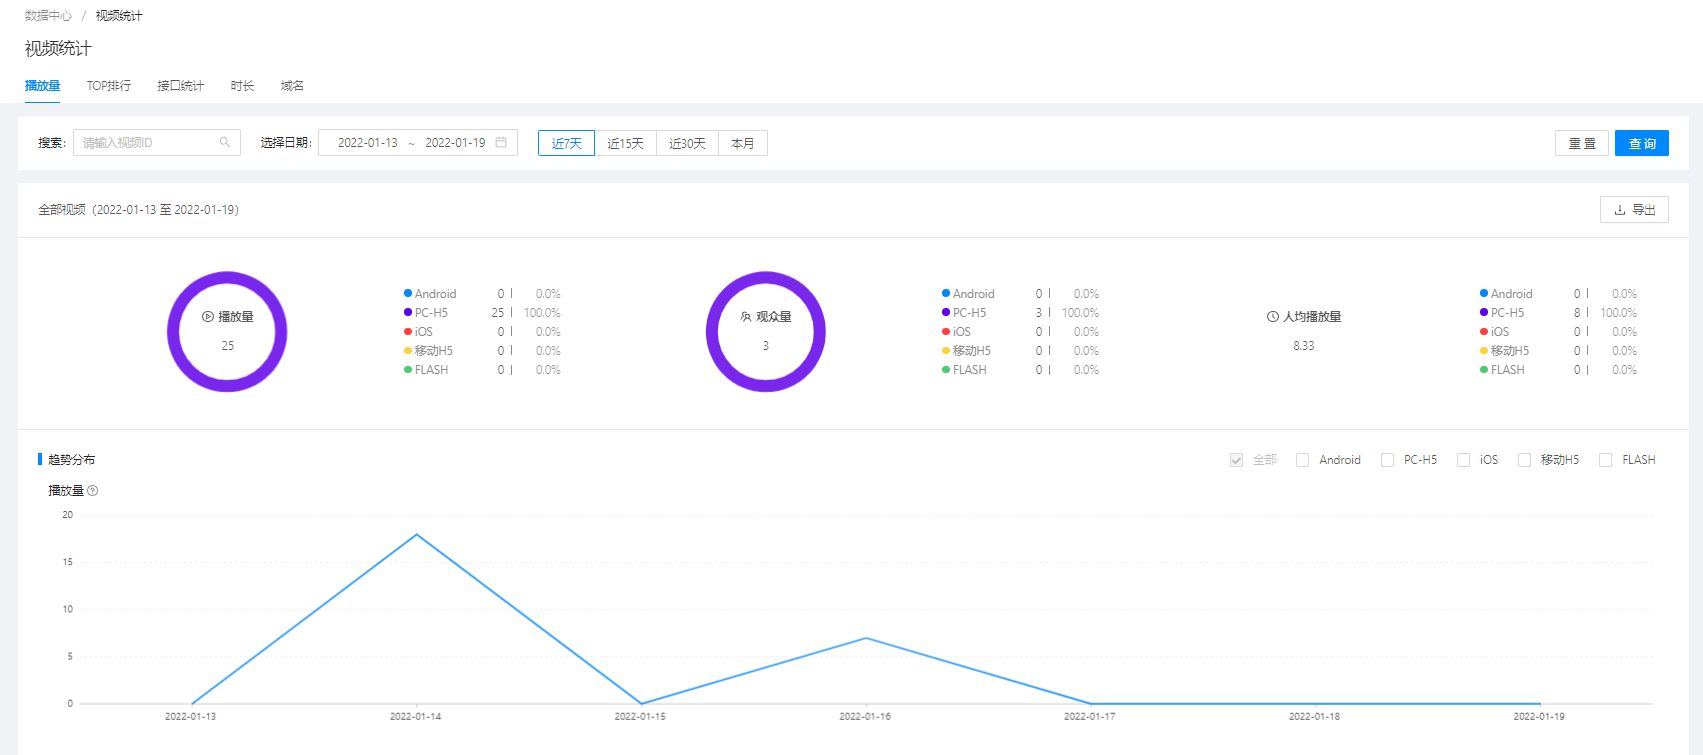Click the search magnifier icon in video ID field
The height and width of the screenshot is (755, 1703).
coord(225,143)
